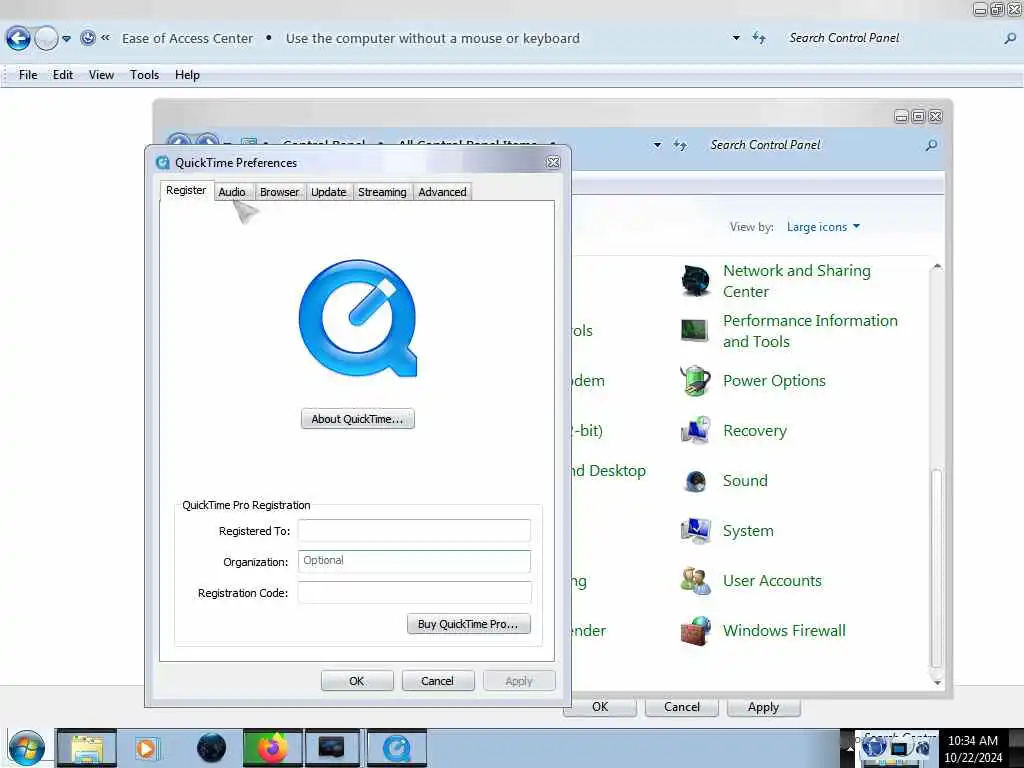Confirm QuickTime Preferences with OK

click(x=357, y=680)
